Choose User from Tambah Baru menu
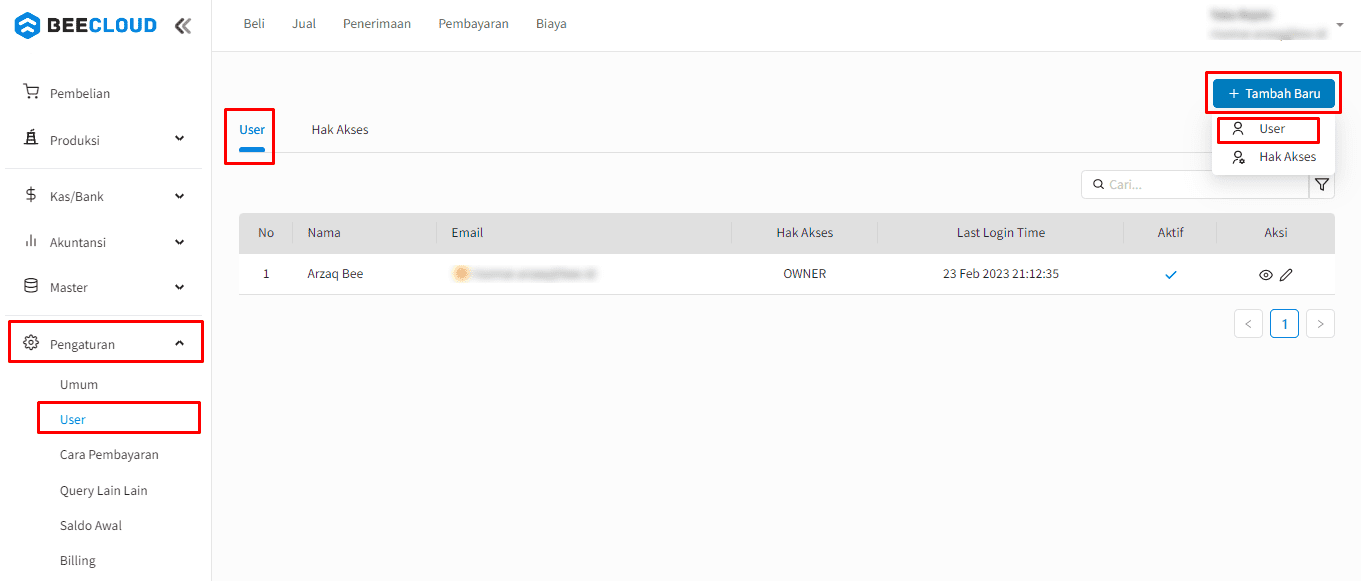Viewport: 1361px width, 581px height. [x=1272, y=129]
